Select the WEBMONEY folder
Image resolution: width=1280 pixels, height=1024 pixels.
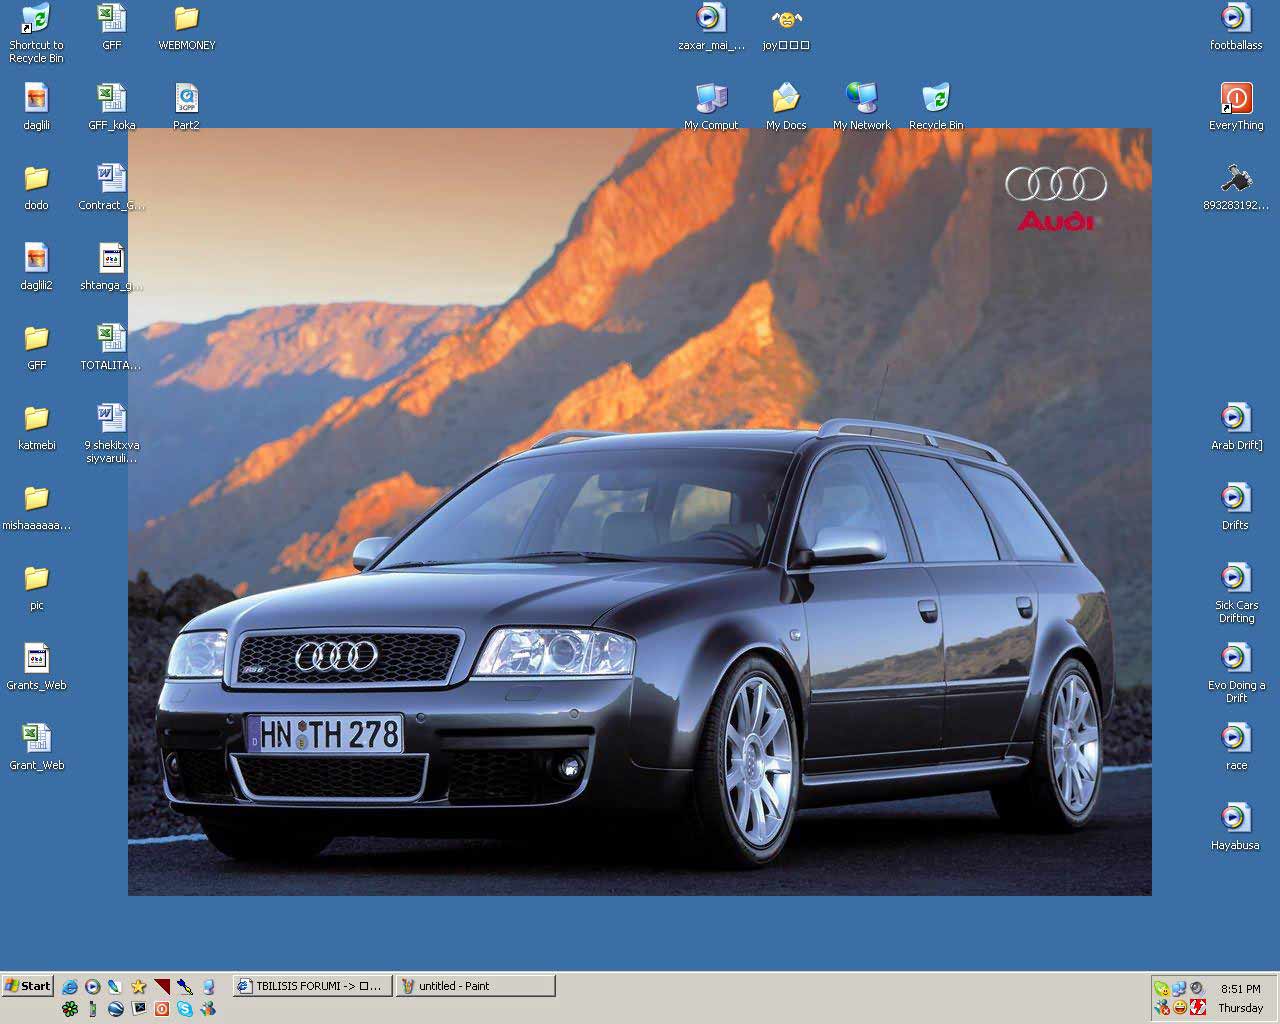[x=186, y=20]
